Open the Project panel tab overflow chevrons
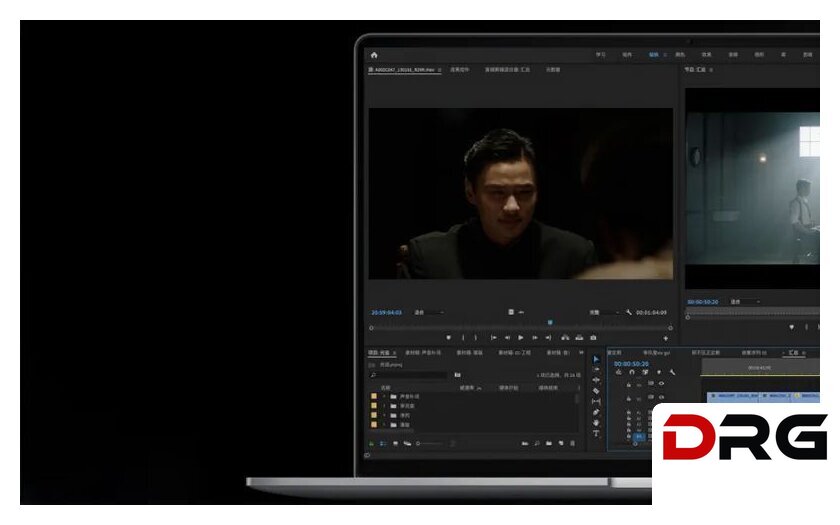 (x=581, y=352)
